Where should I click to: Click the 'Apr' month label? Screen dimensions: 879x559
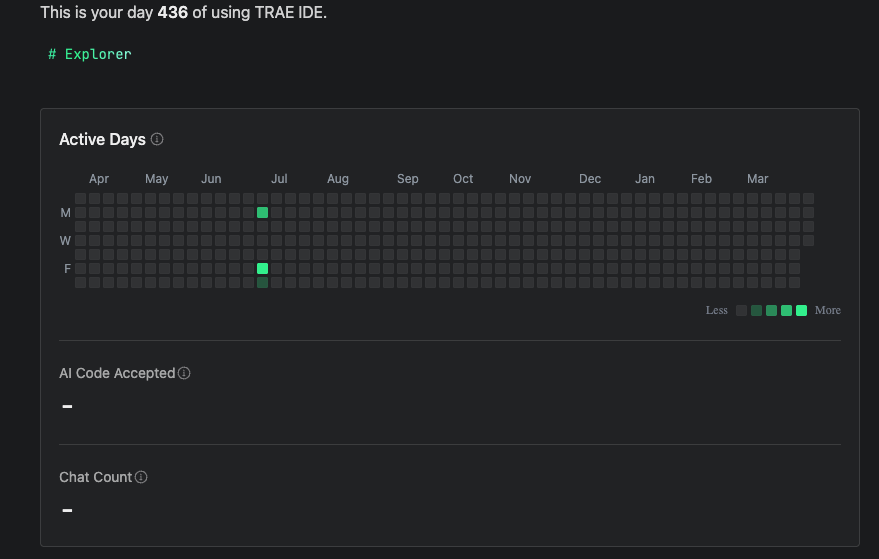click(99, 179)
